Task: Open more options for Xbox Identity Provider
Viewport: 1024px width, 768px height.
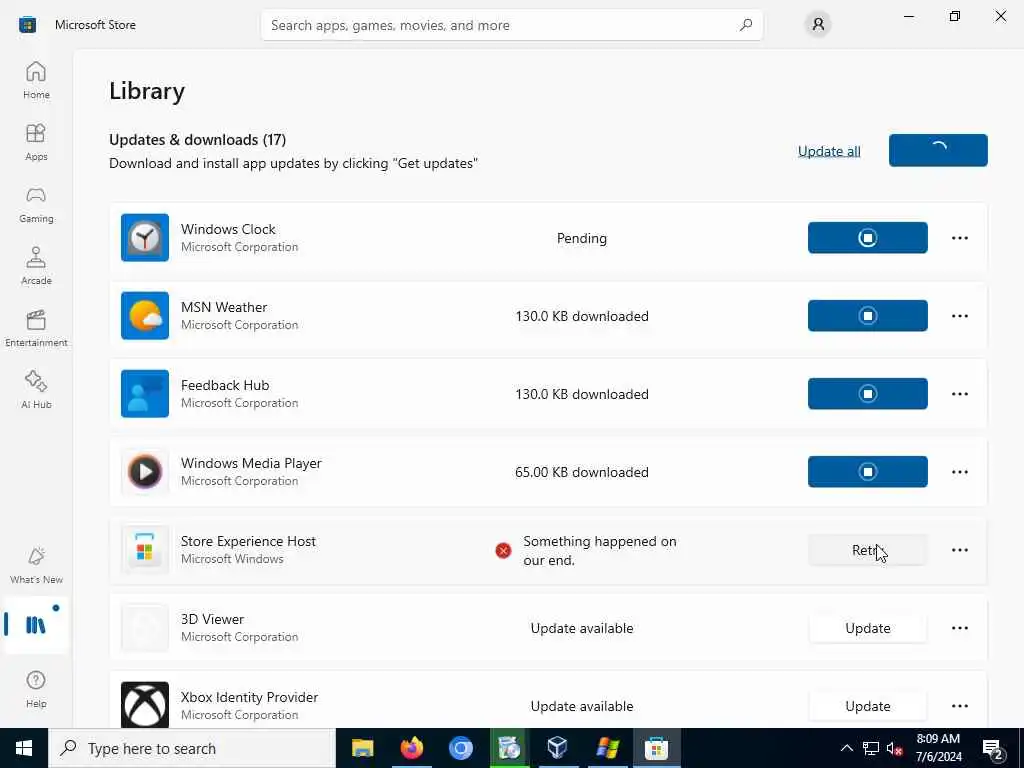Action: [959, 706]
